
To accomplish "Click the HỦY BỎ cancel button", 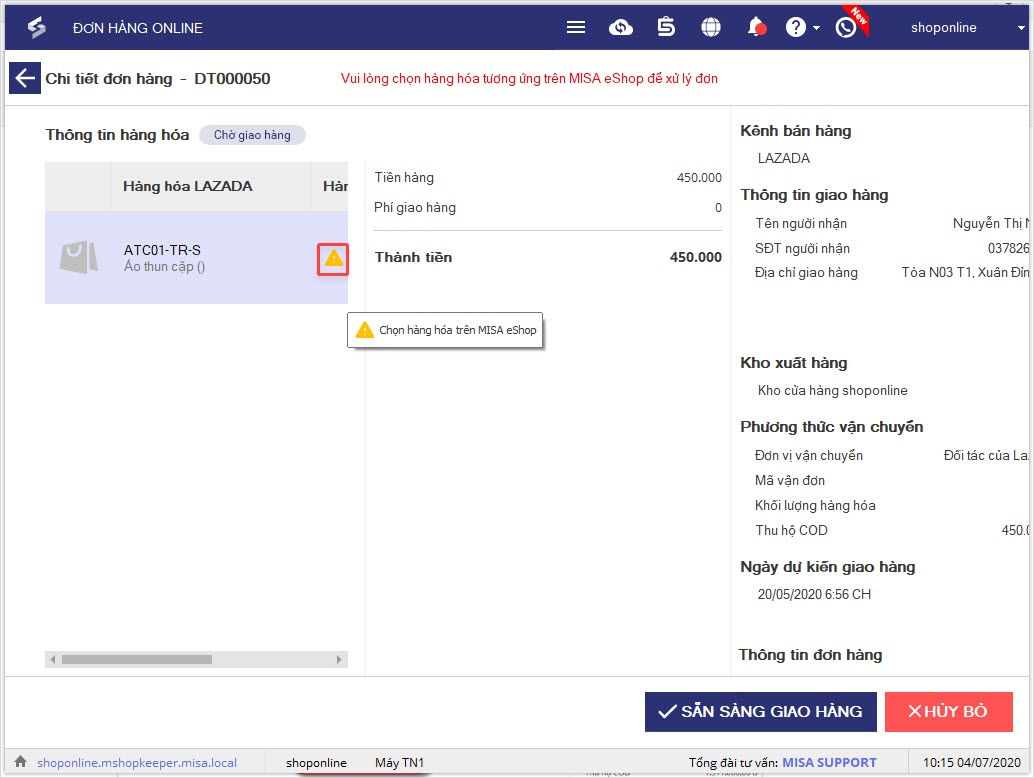I will click(948, 711).
